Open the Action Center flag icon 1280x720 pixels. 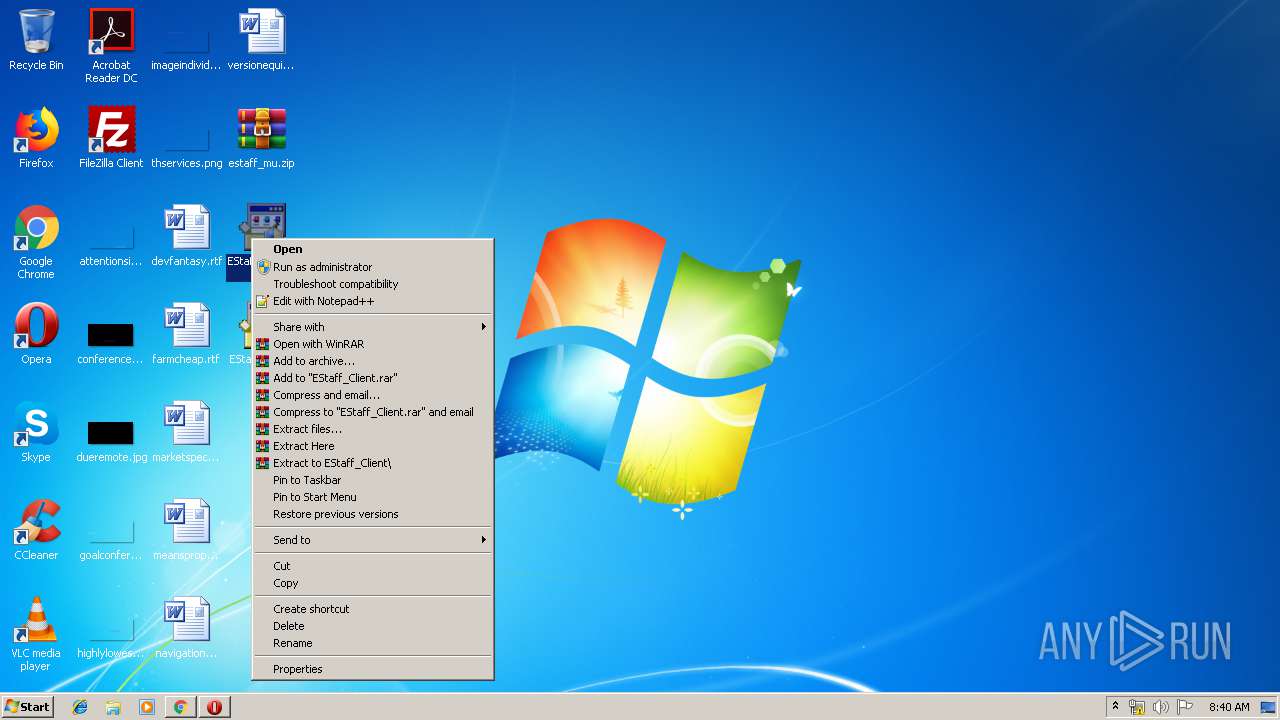1185,707
